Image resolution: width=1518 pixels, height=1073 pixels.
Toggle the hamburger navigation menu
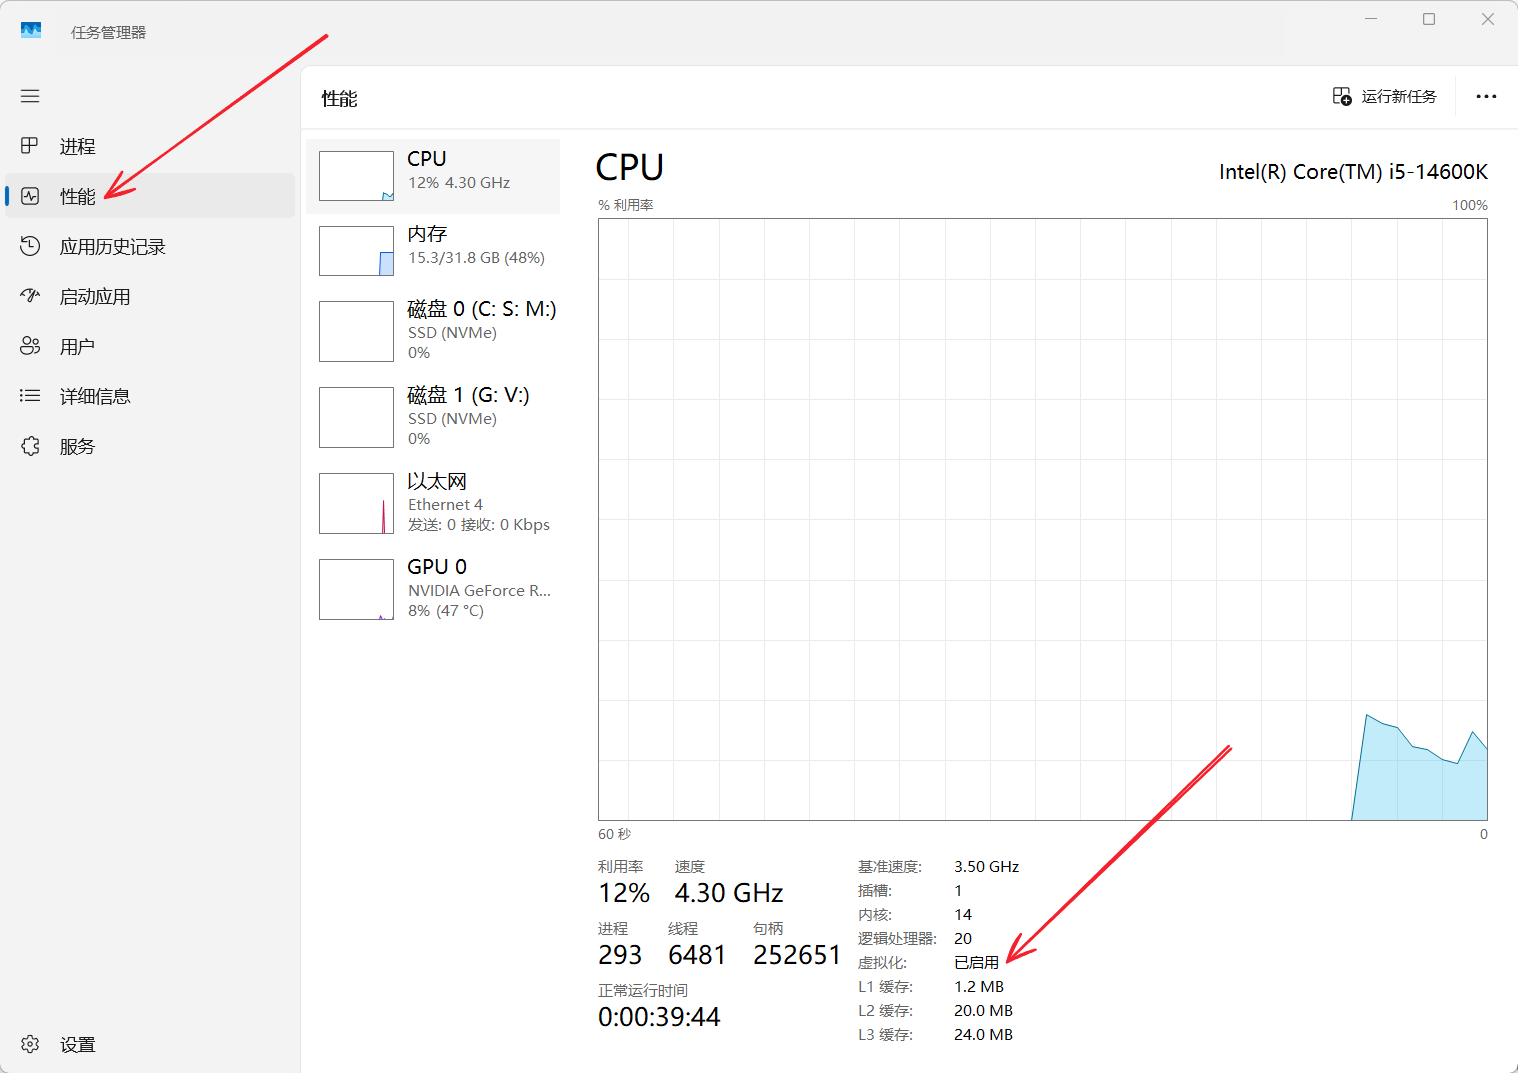(30, 96)
